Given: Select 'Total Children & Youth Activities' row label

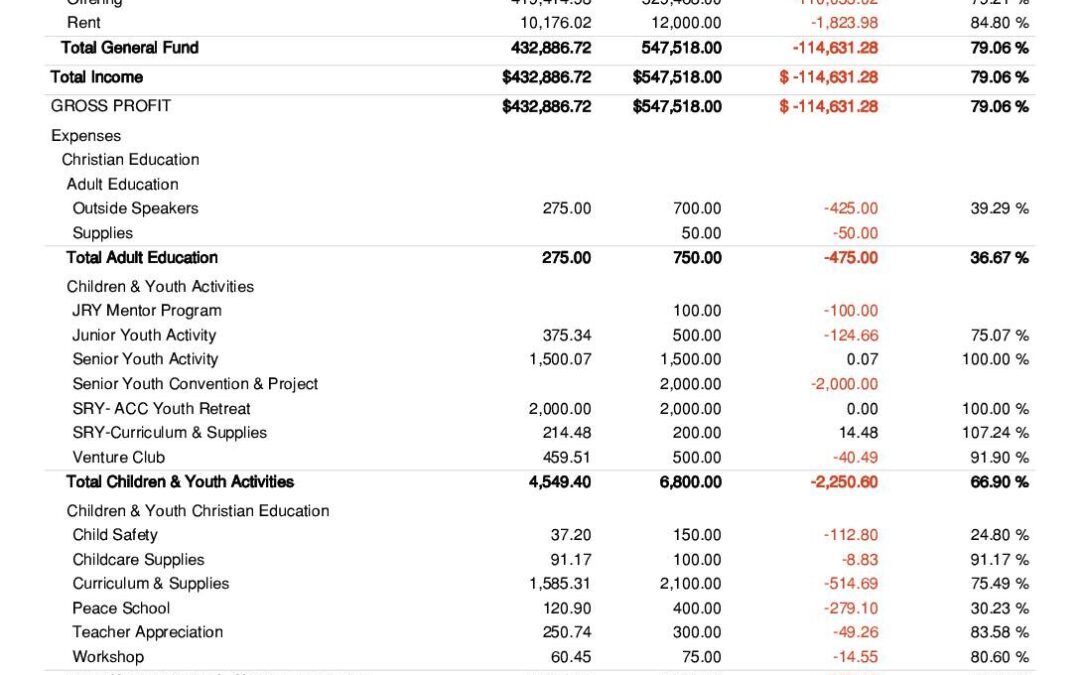Looking at the screenshot, I should tap(180, 482).
